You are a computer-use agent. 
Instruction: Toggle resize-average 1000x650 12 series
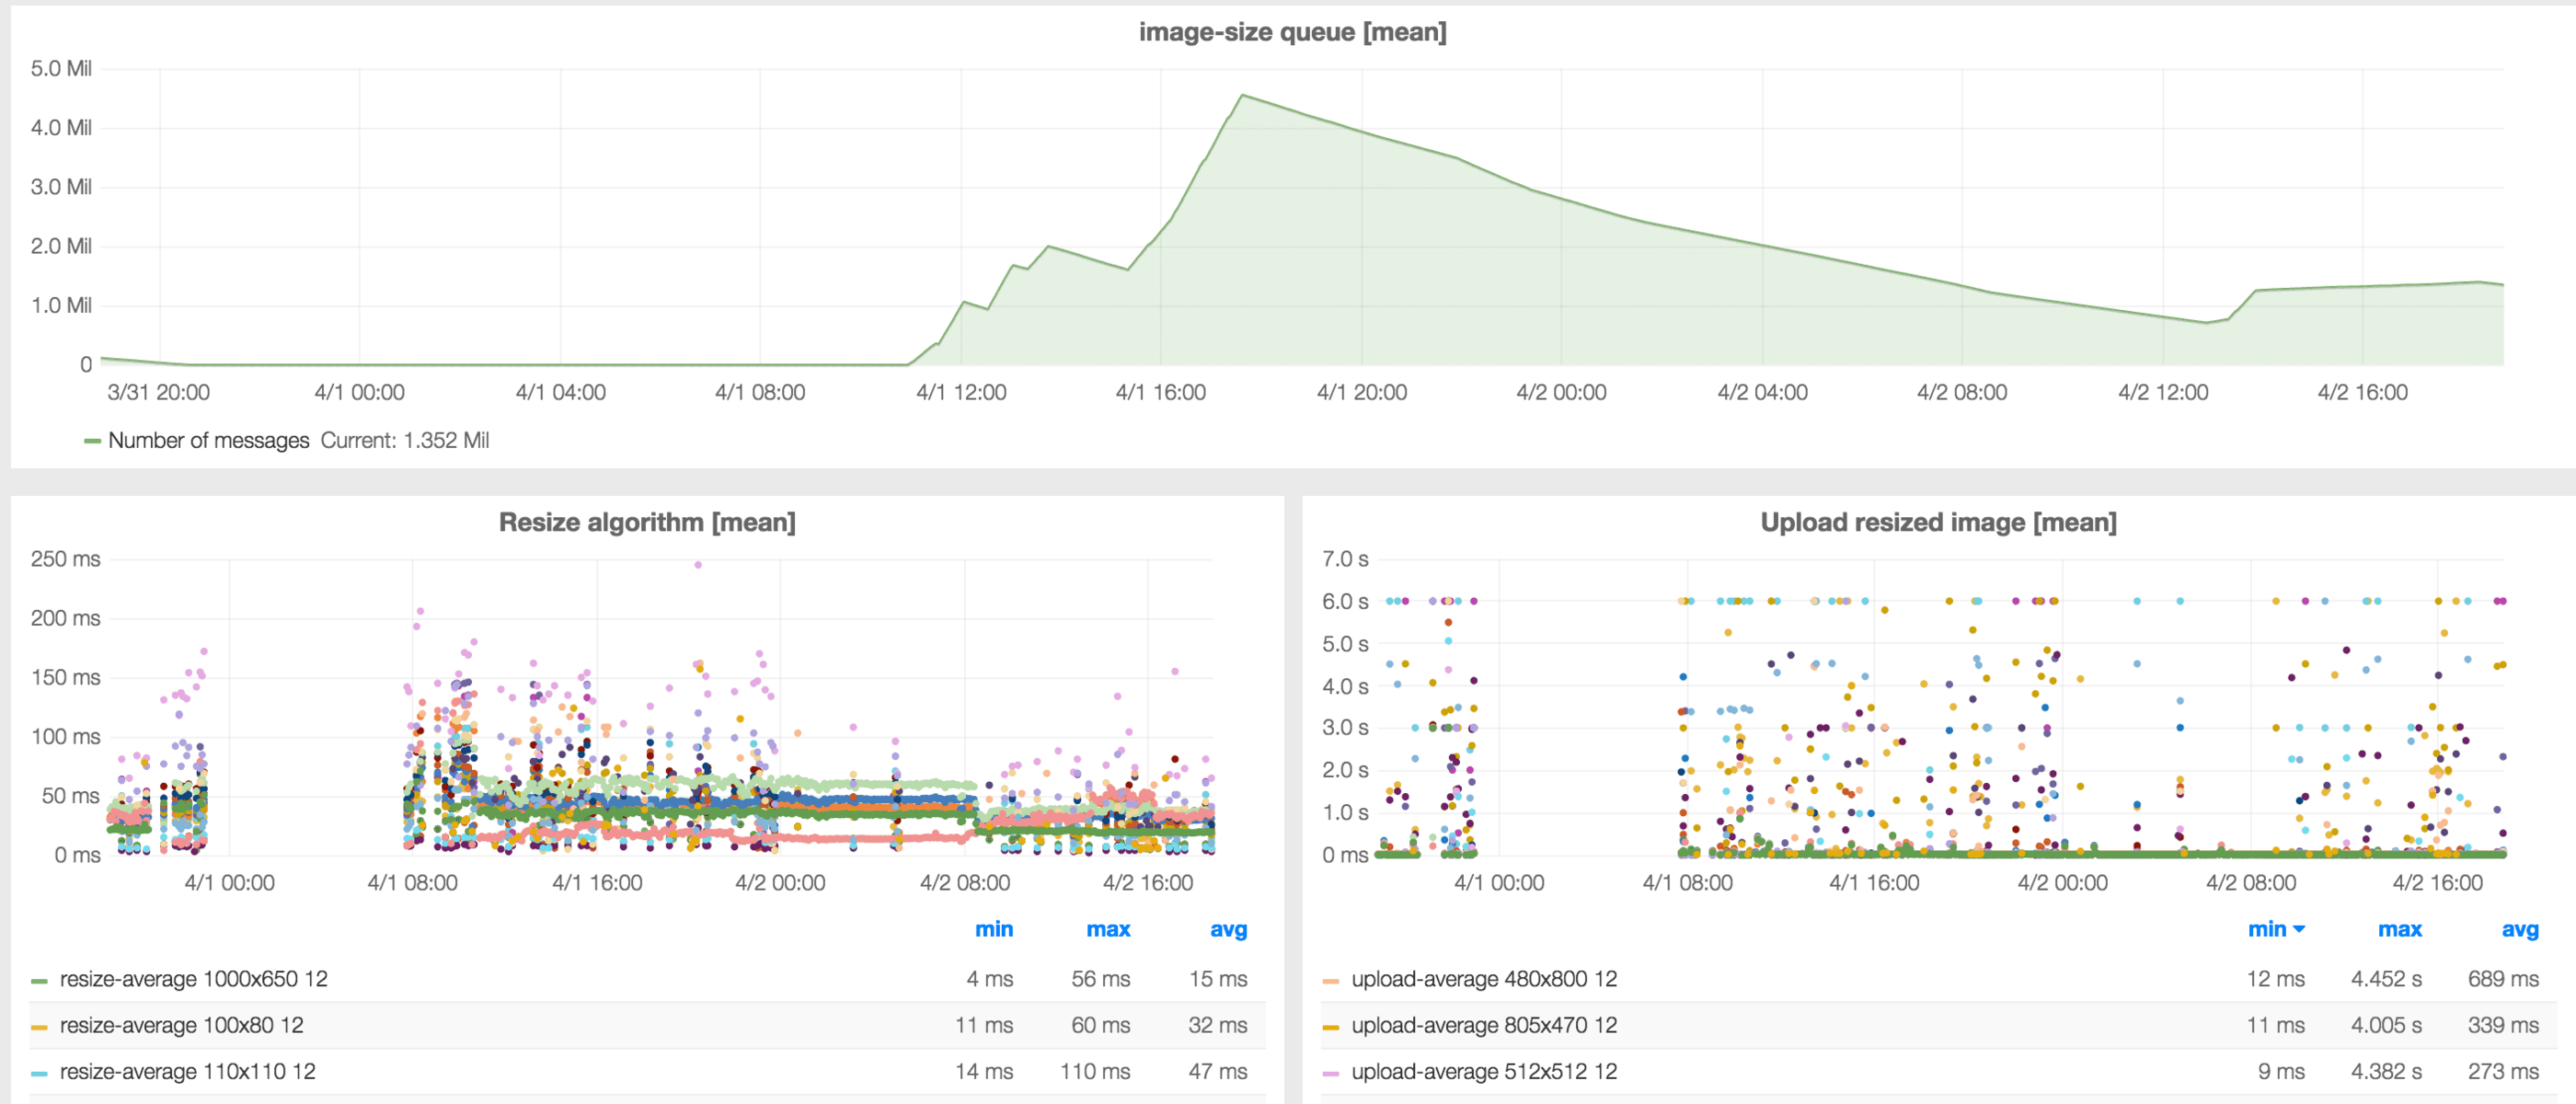coord(193,979)
